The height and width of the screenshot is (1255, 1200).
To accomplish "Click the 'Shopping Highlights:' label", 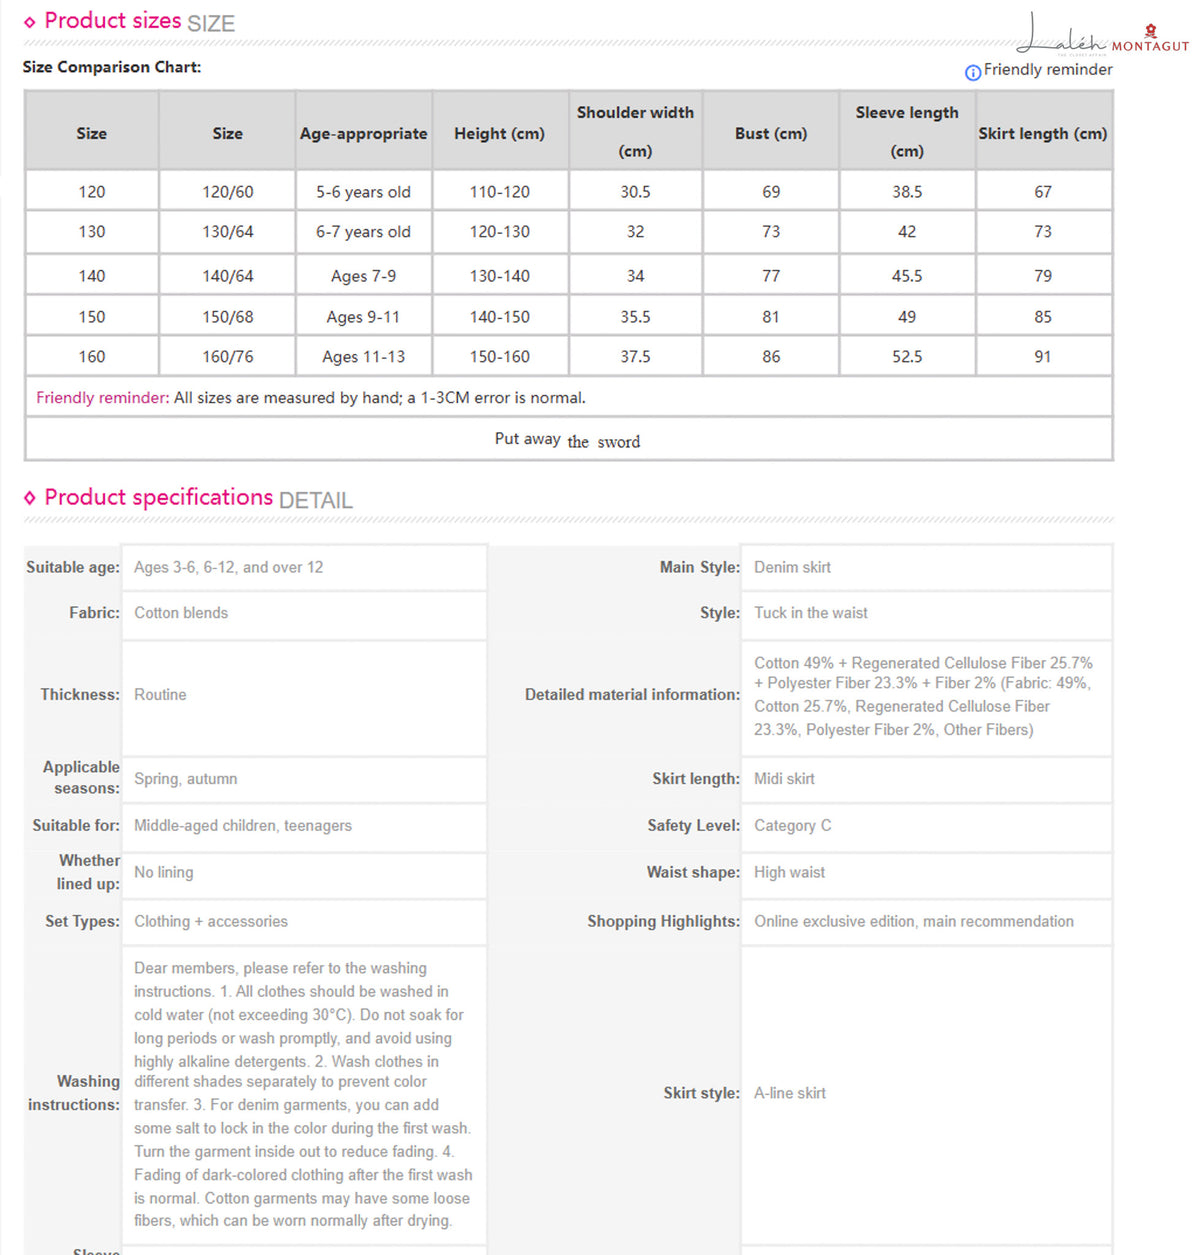I will click(663, 921).
